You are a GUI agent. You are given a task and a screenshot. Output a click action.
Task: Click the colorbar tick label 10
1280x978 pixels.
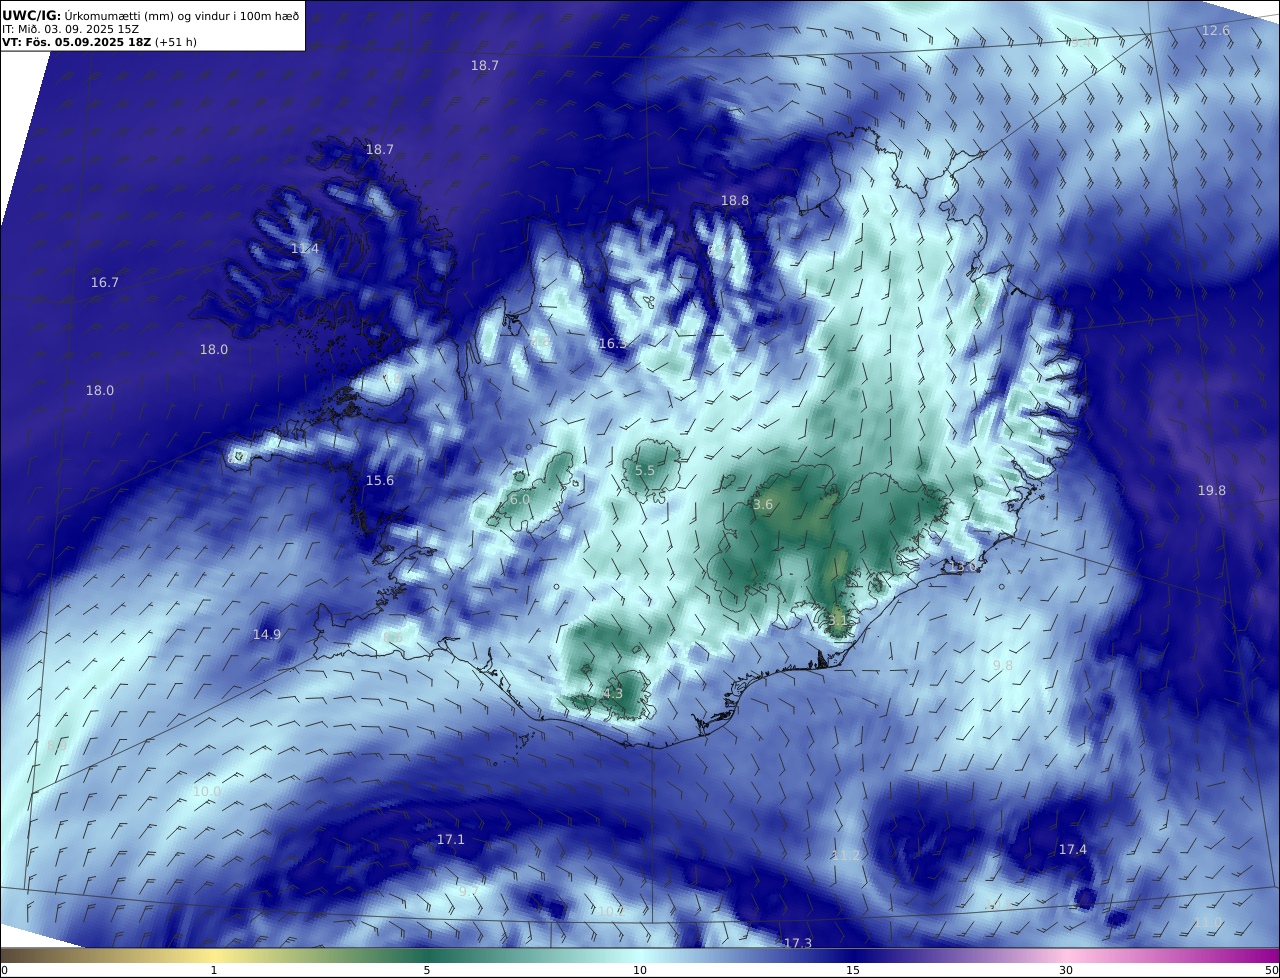coord(640,971)
